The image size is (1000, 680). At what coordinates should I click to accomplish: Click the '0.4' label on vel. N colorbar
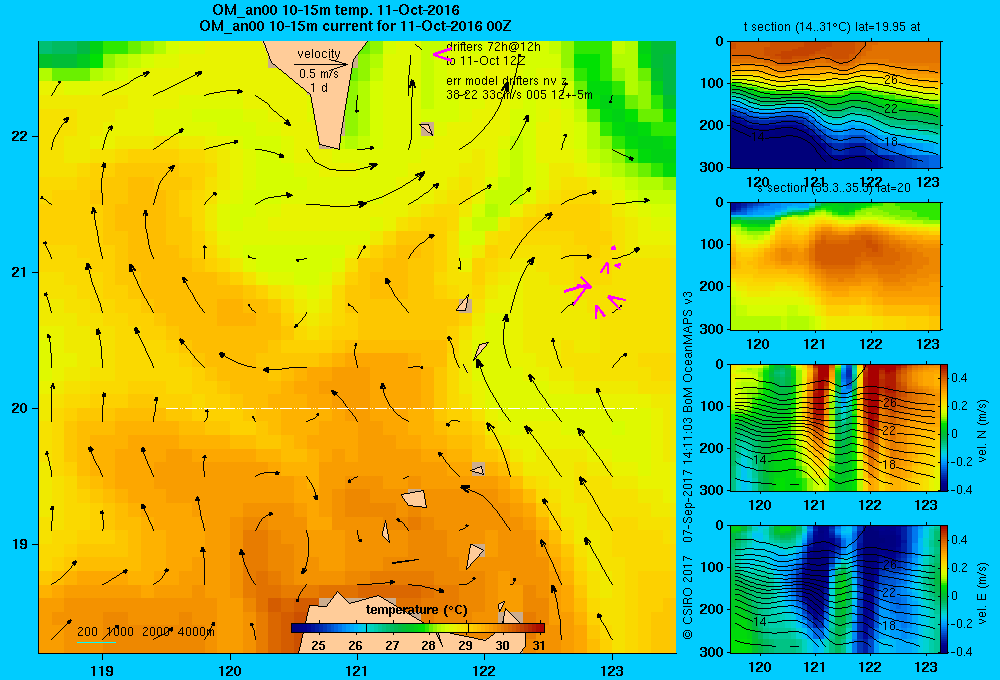point(959,378)
